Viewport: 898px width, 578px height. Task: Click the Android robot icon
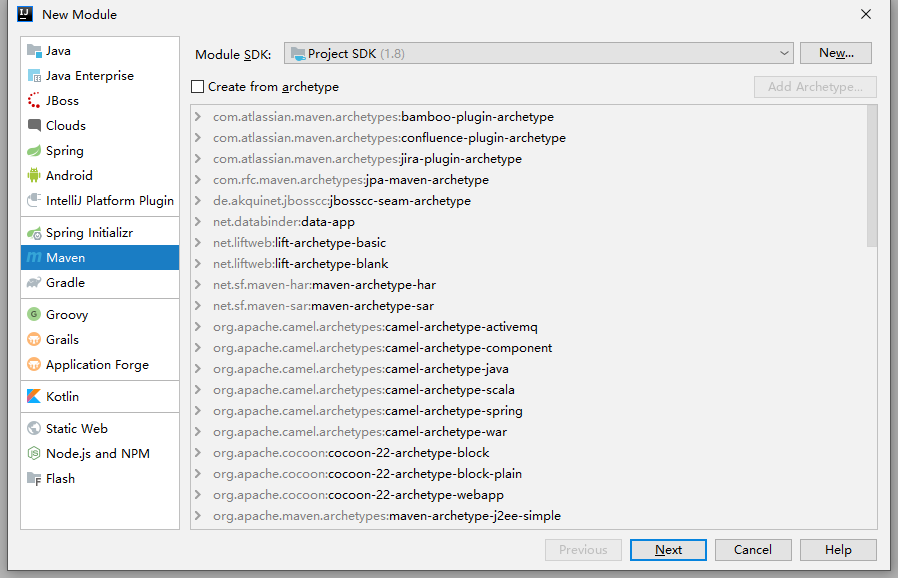click(34, 175)
